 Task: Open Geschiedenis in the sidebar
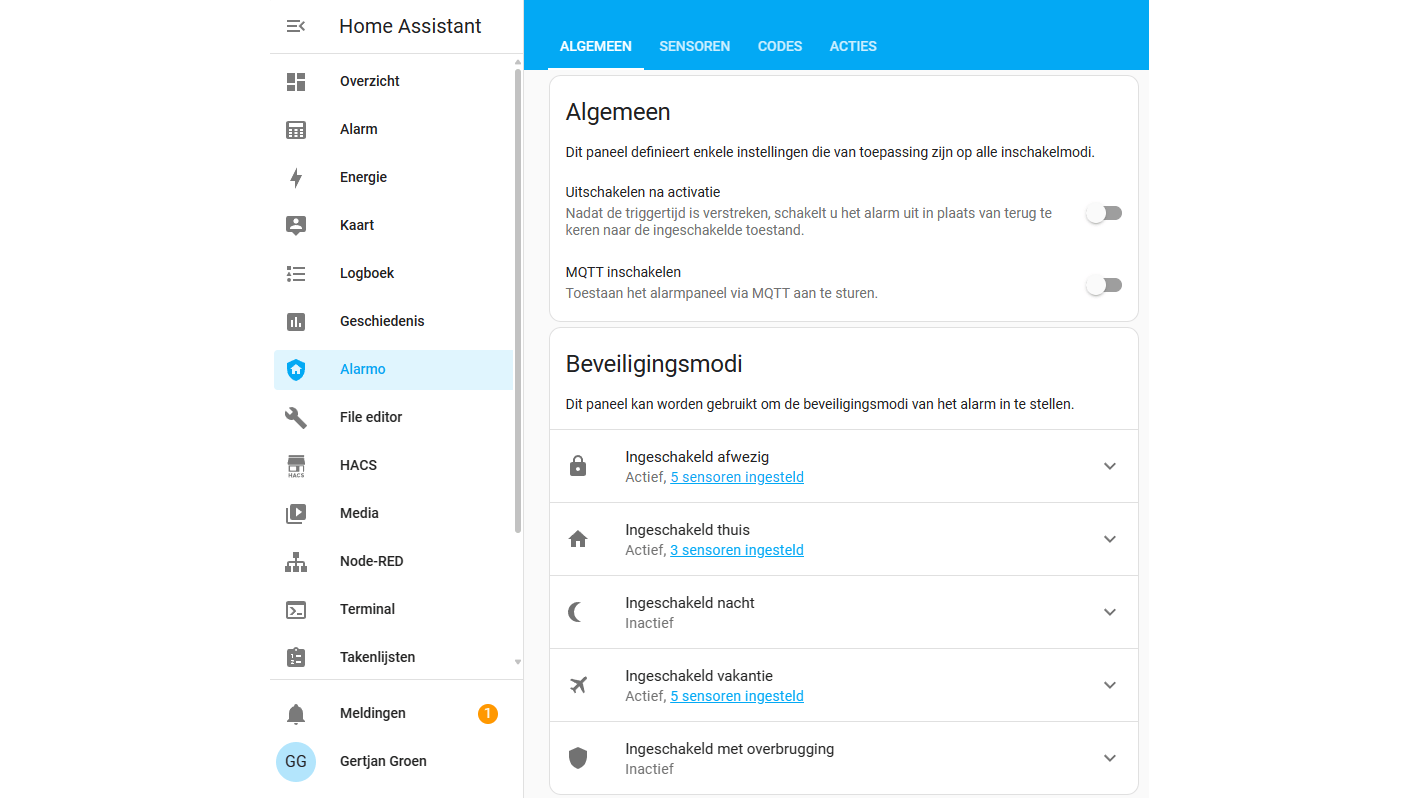click(x=393, y=321)
